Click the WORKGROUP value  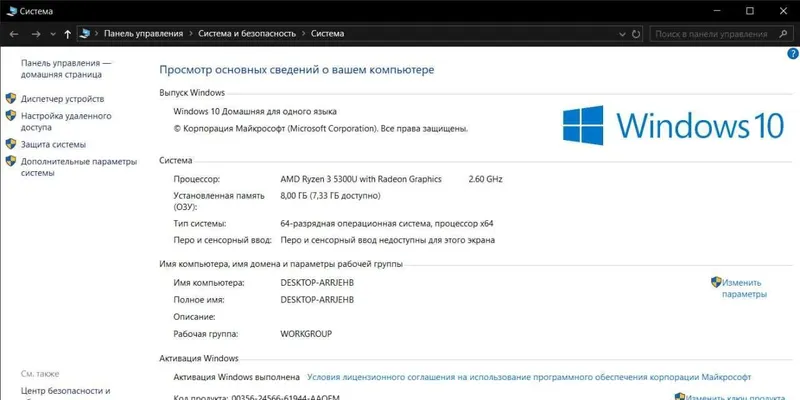pyautogui.click(x=306, y=334)
